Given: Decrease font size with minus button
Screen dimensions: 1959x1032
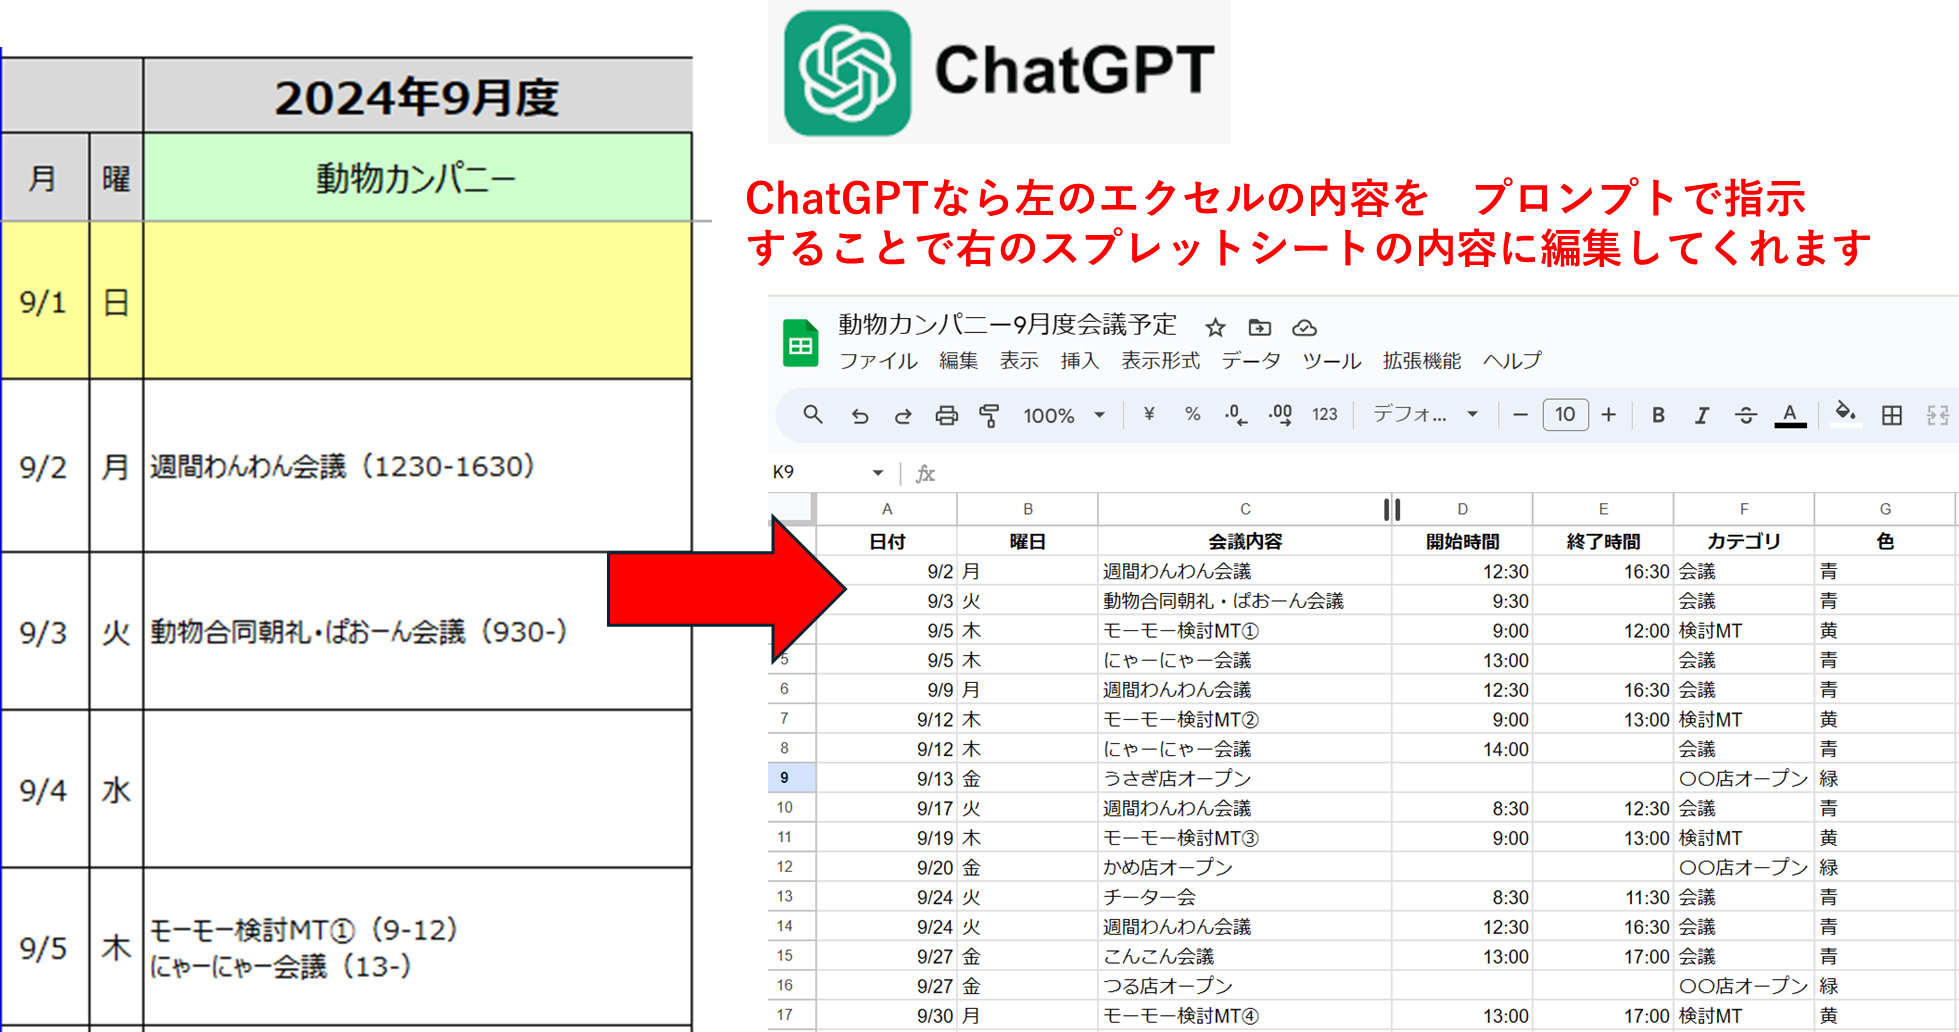Looking at the screenshot, I should pos(1520,415).
